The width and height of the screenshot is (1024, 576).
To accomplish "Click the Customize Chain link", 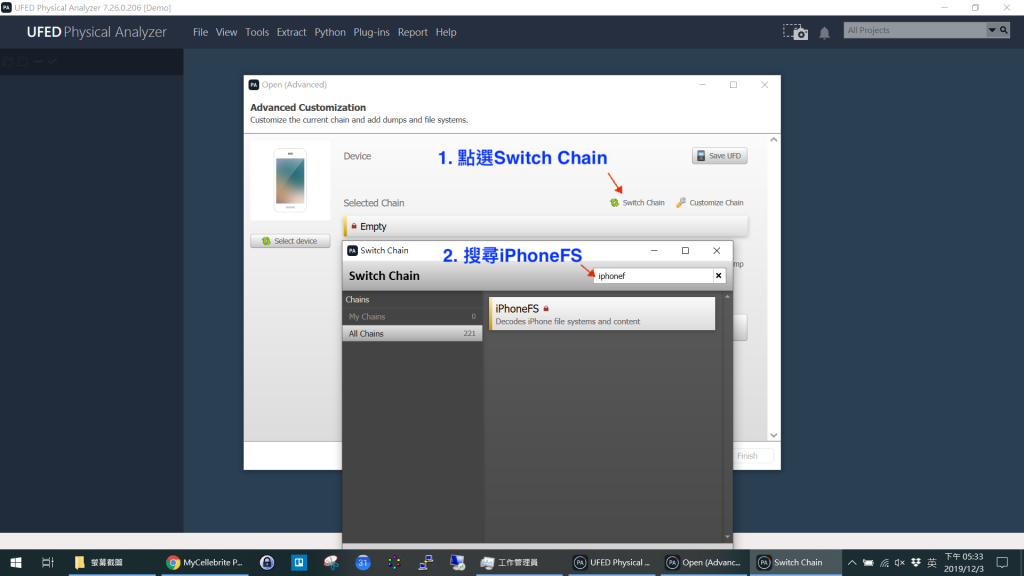I will click(709, 202).
